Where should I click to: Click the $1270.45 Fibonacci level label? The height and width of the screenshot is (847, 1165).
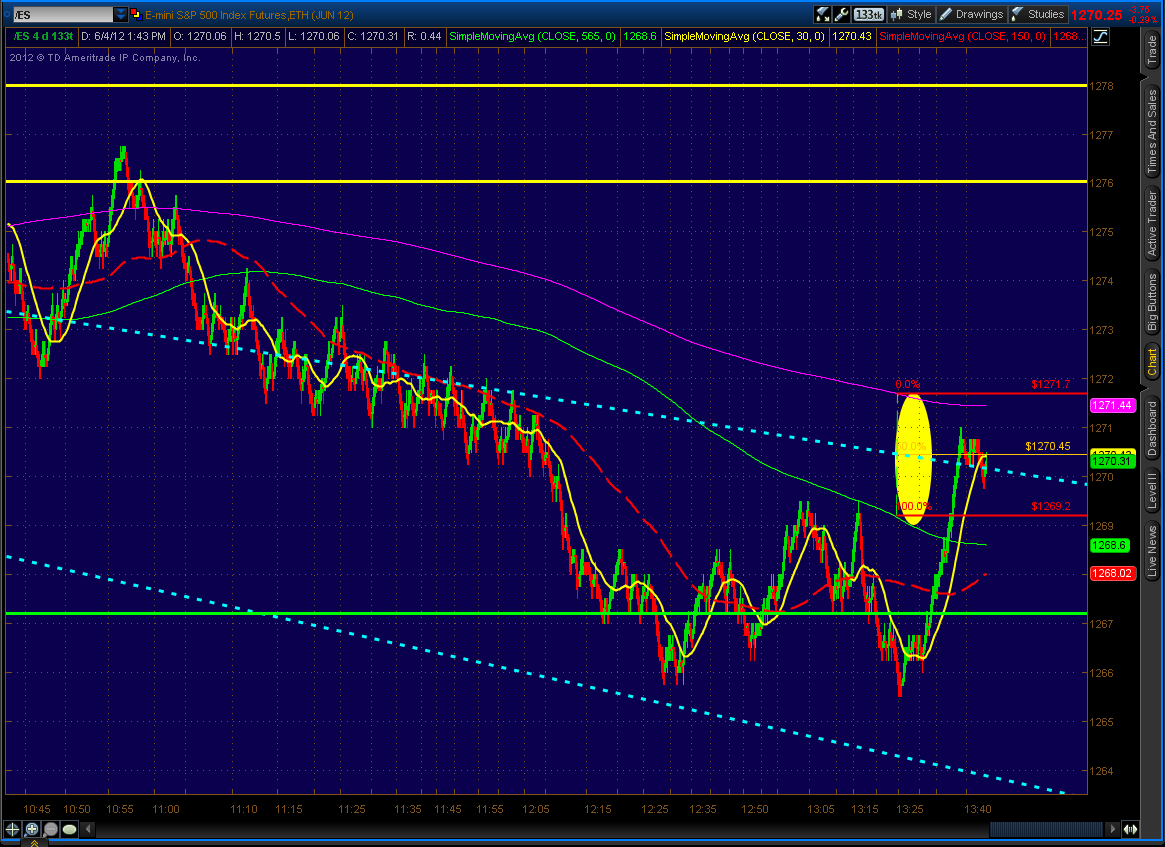(1048, 446)
